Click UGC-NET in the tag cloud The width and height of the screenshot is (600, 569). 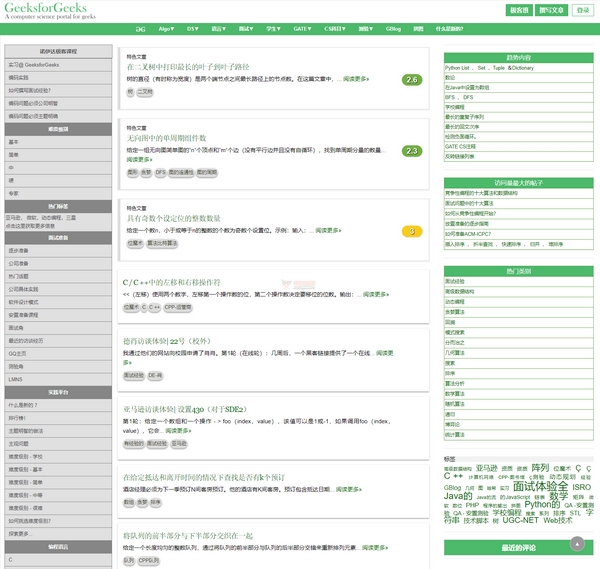point(520,520)
